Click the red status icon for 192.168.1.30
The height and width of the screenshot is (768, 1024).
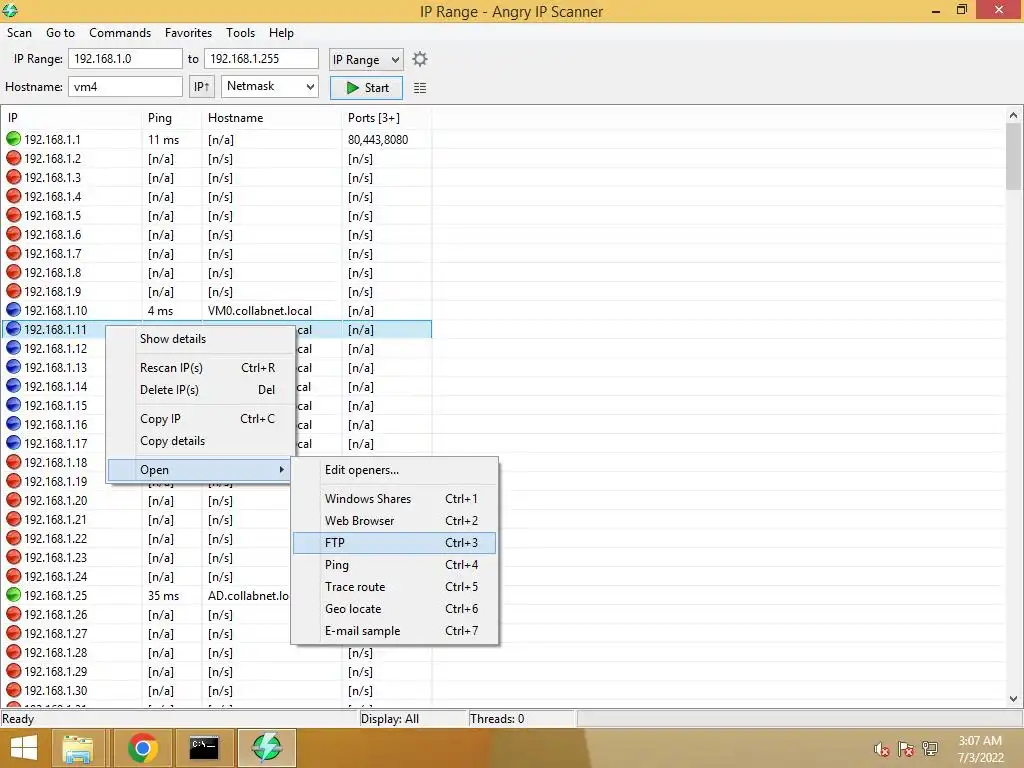pos(14,690)
